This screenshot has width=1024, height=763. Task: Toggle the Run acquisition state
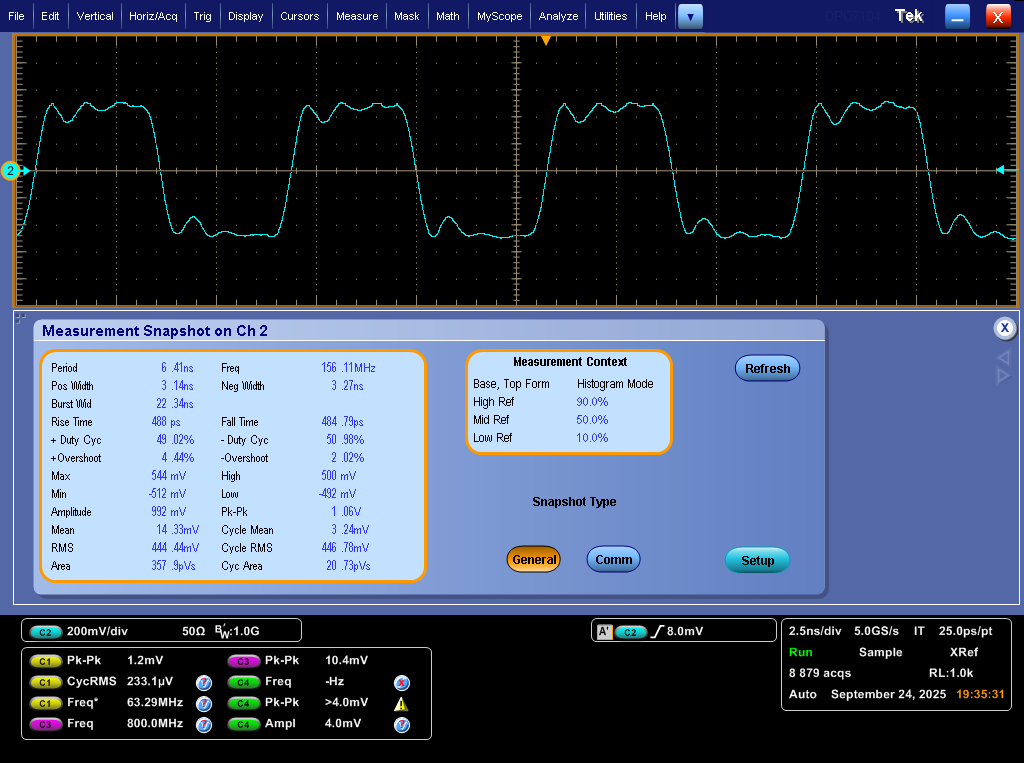tap(801, 653)
